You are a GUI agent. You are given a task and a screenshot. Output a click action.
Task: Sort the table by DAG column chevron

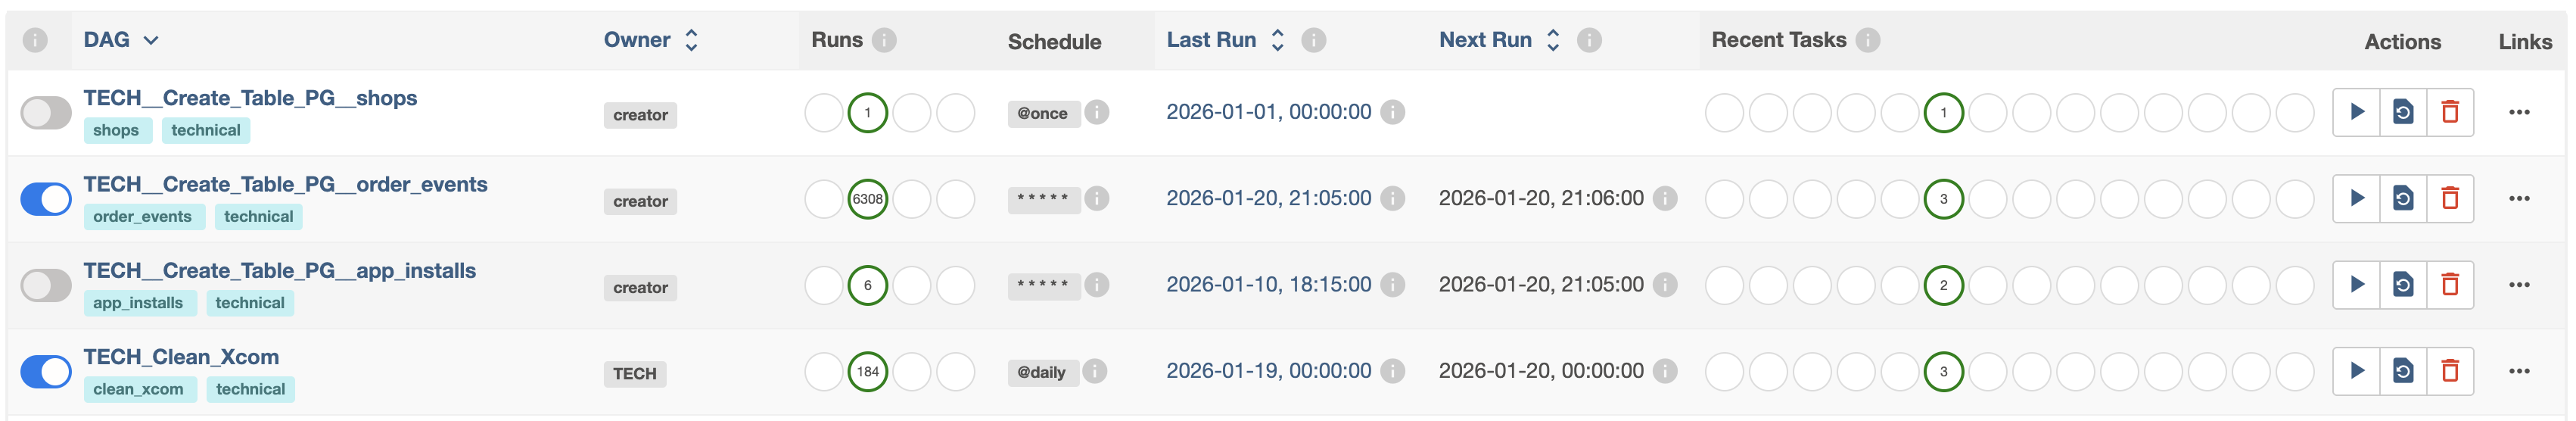pos(151,40)
